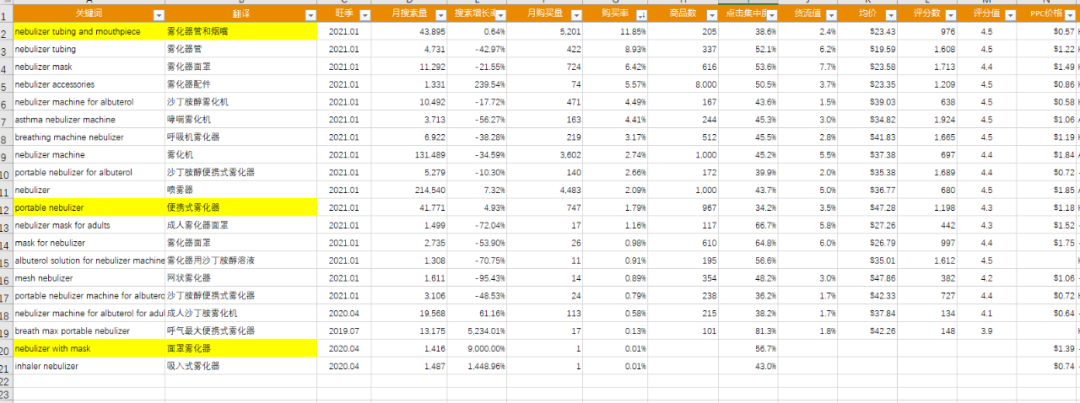Open the 月购买量 column filter dropdown
The width and height of the screenshot is (1080, 403).
point(576,14)
